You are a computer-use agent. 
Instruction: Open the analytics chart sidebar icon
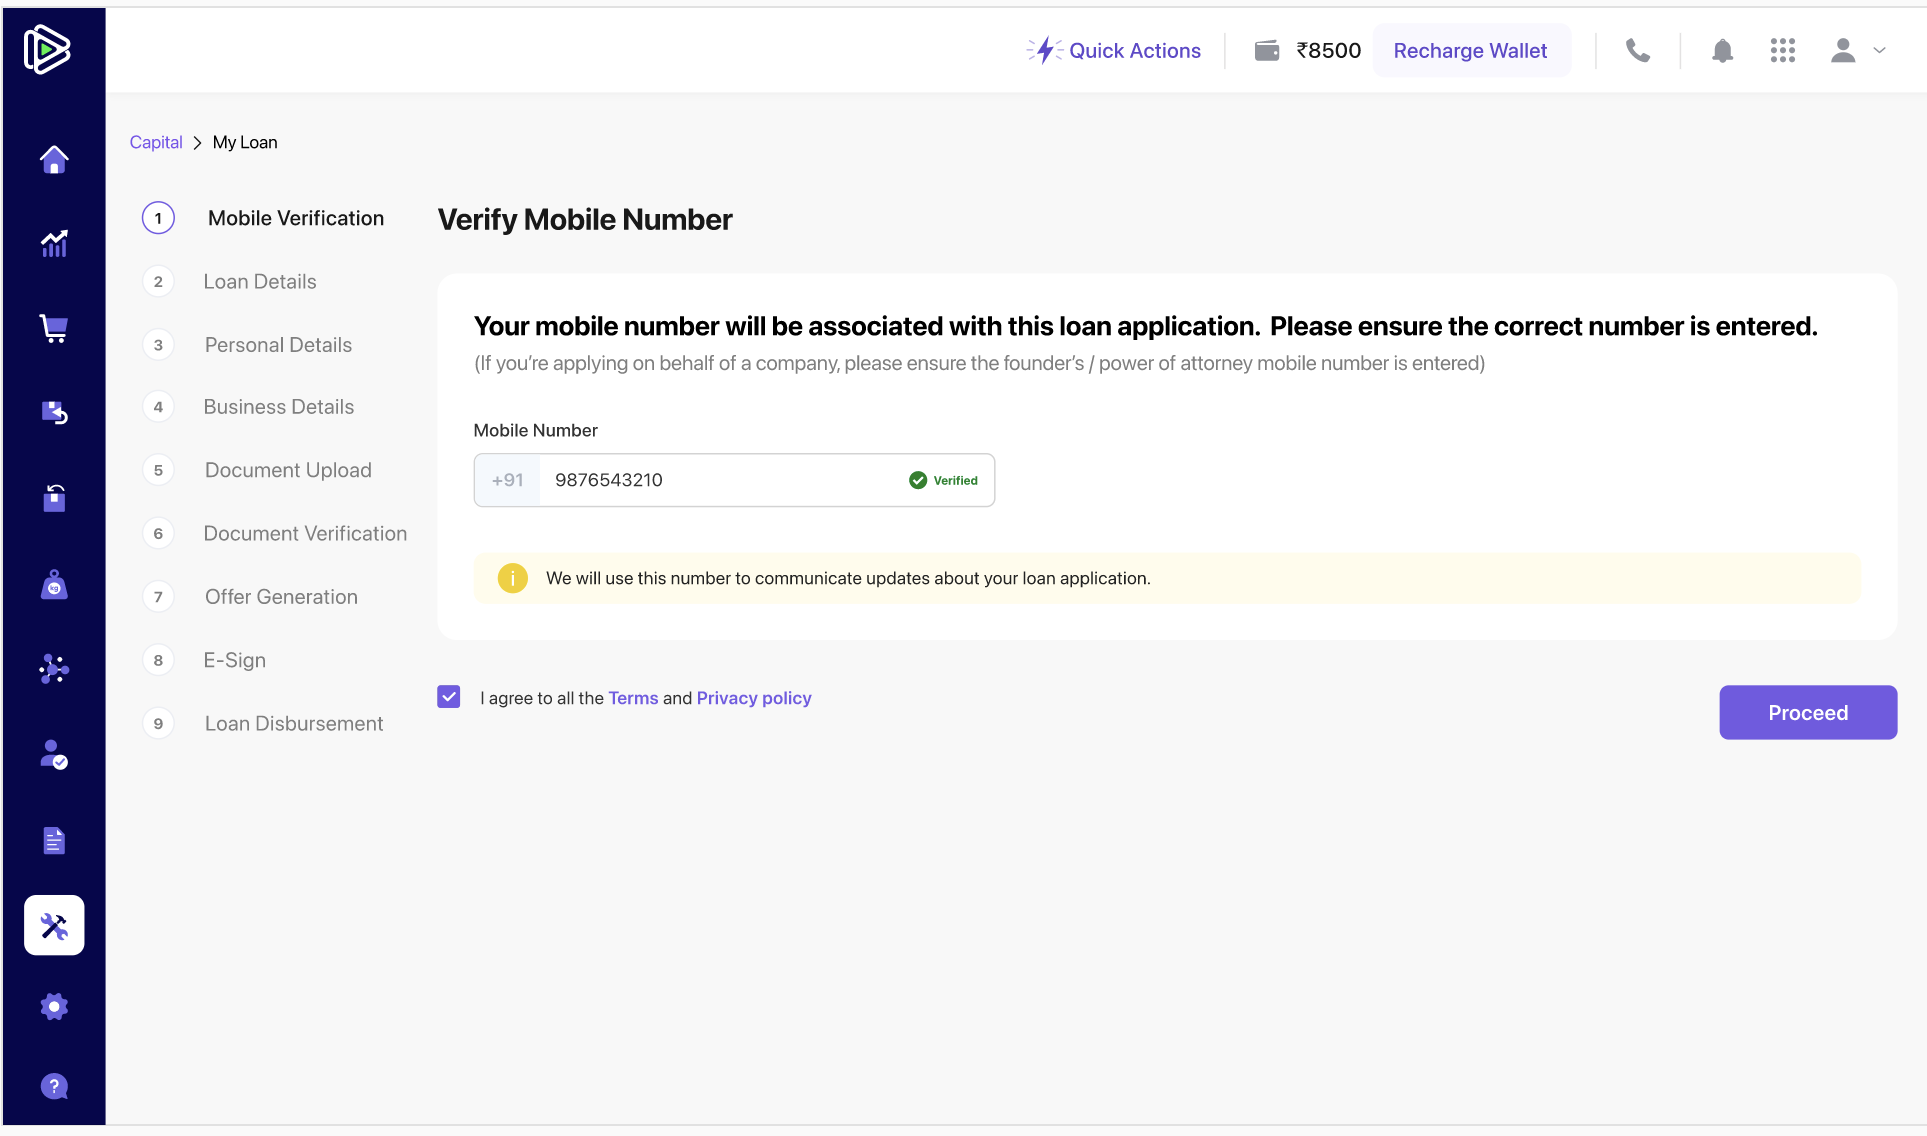(x=54, y=243)
